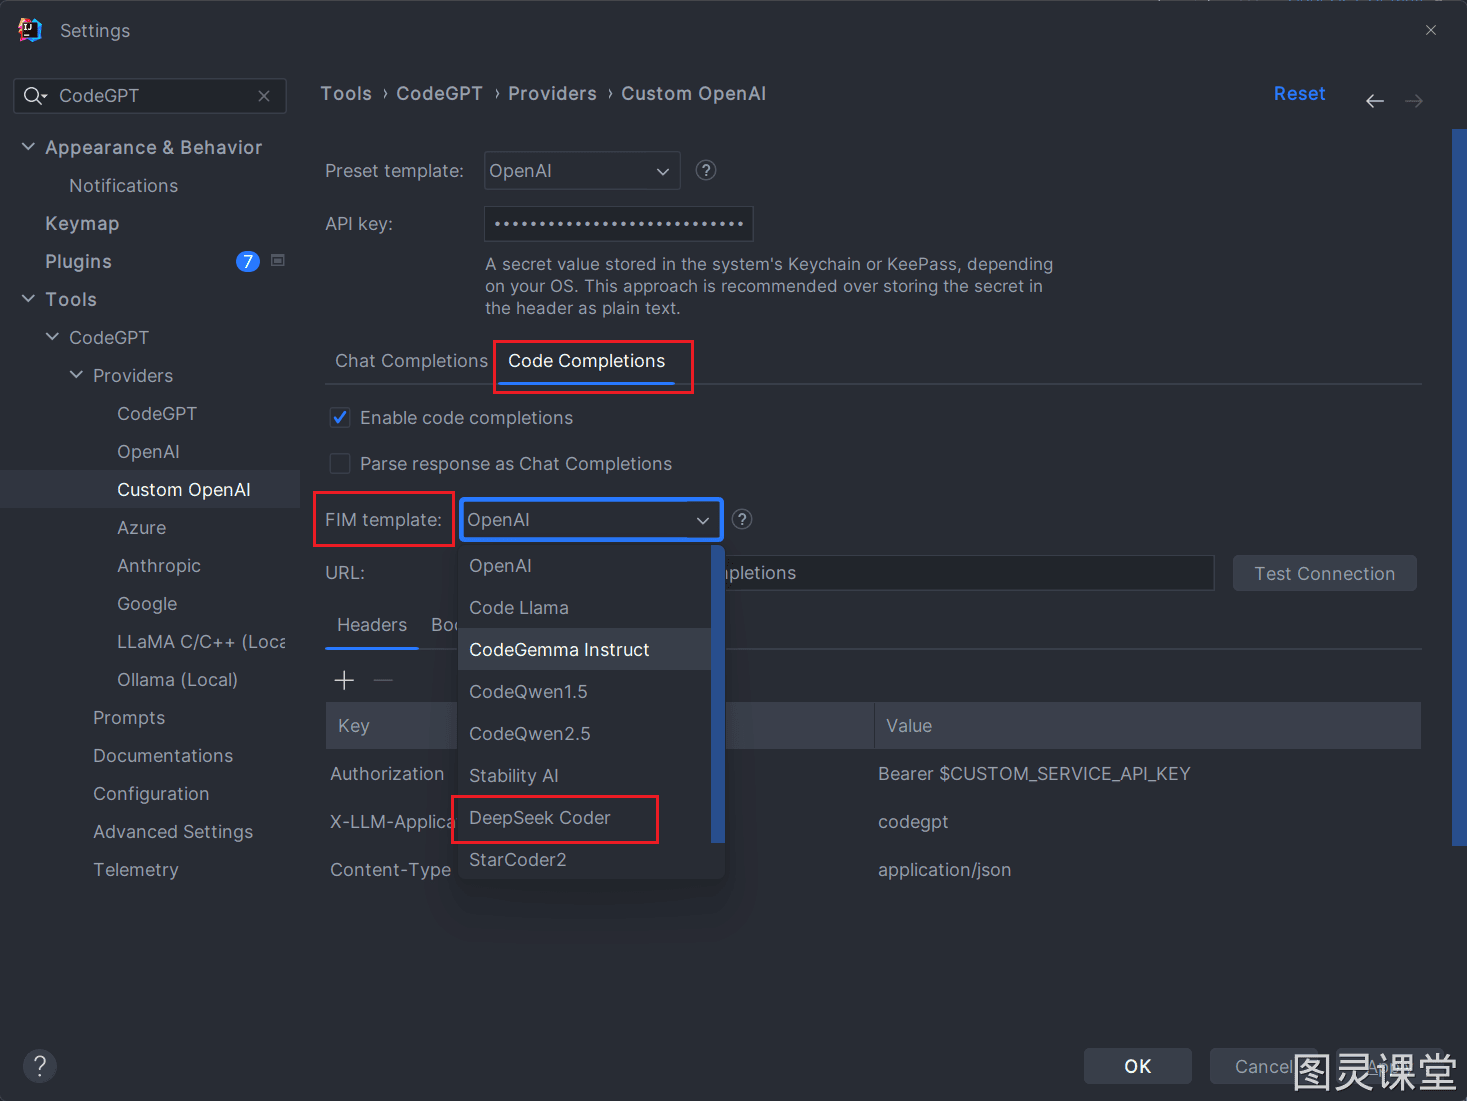Click the API key password field
The height and width of the screenshot is (1101, 1467).
[618, 224]
